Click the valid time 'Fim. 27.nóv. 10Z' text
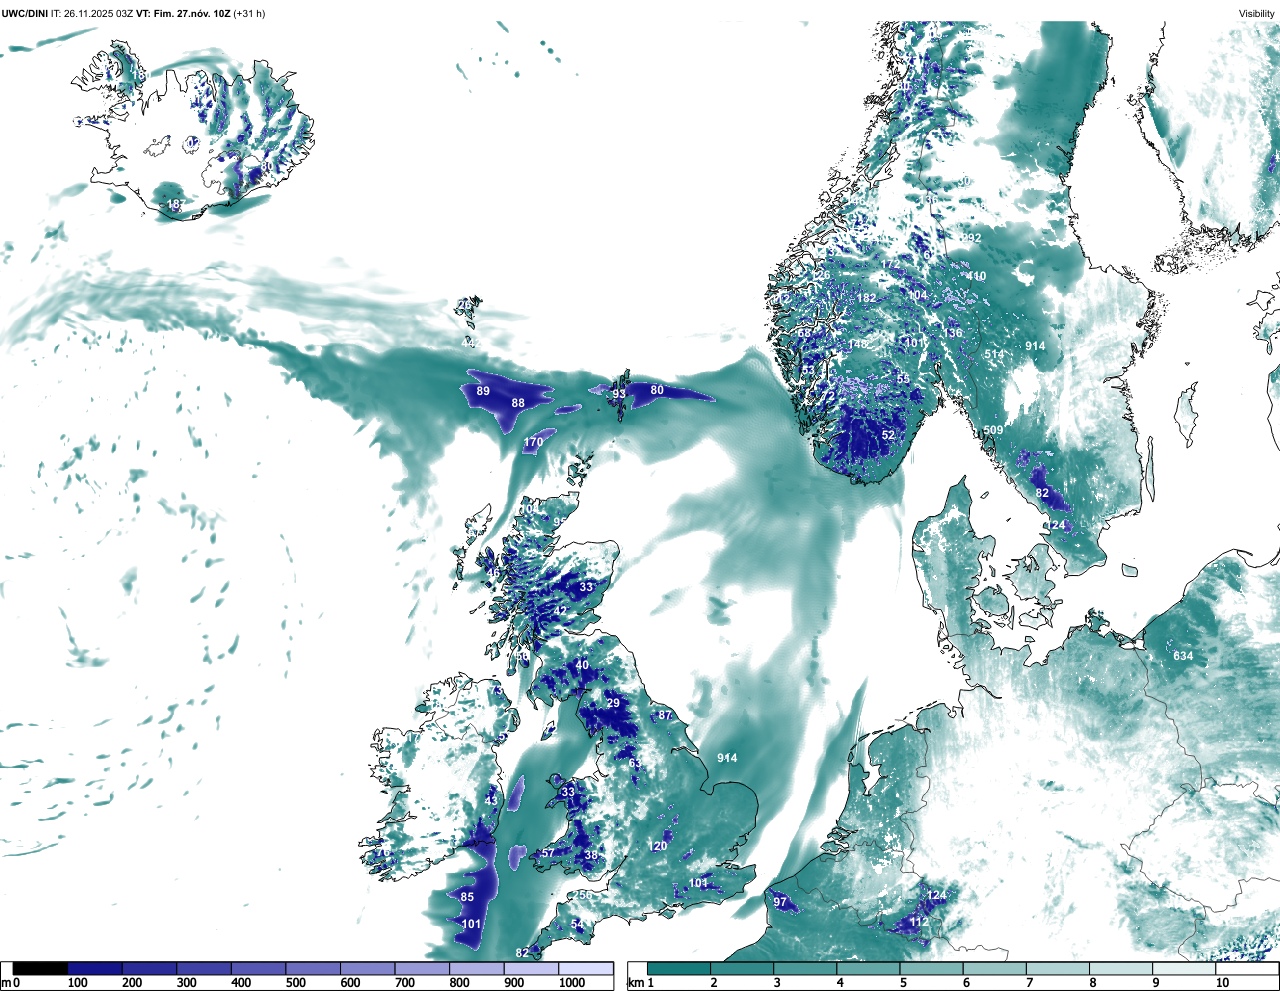The width and height of the screenshot is (1280, 991). pyautogui.click(x=192, y=13)
